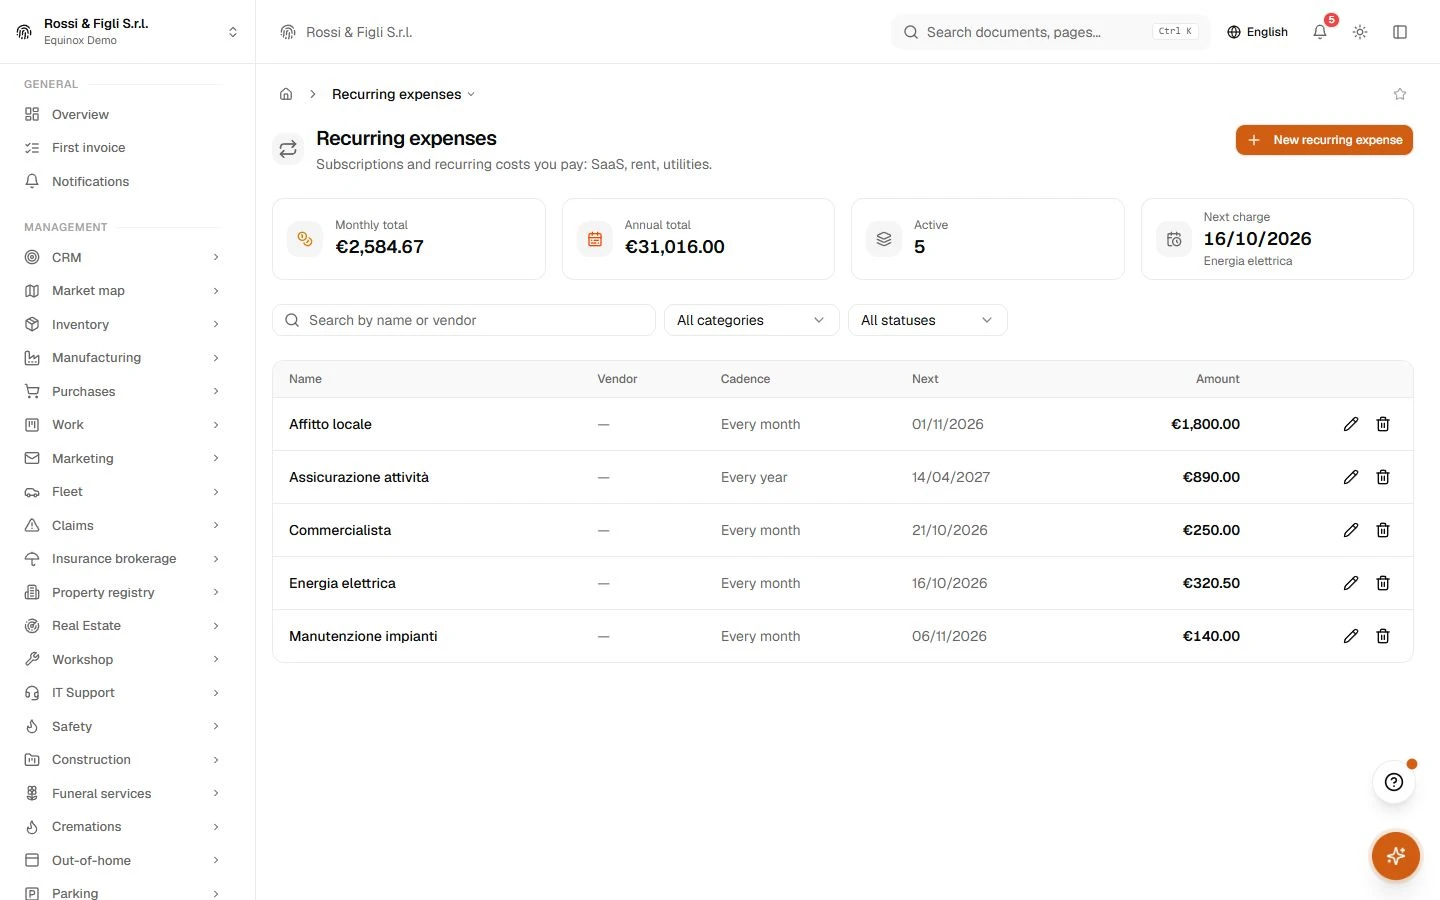Image resolution: width=1440 pixels, height=900 pixels.
Task: Edit the Assicurazione attività expense
Action: click(1351, 477)
